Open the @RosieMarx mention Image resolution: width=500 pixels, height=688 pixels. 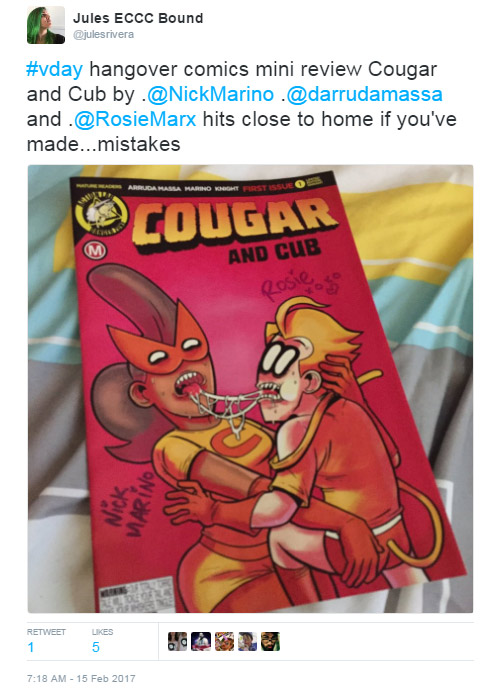pyautogui.click(x=135, y=119)
